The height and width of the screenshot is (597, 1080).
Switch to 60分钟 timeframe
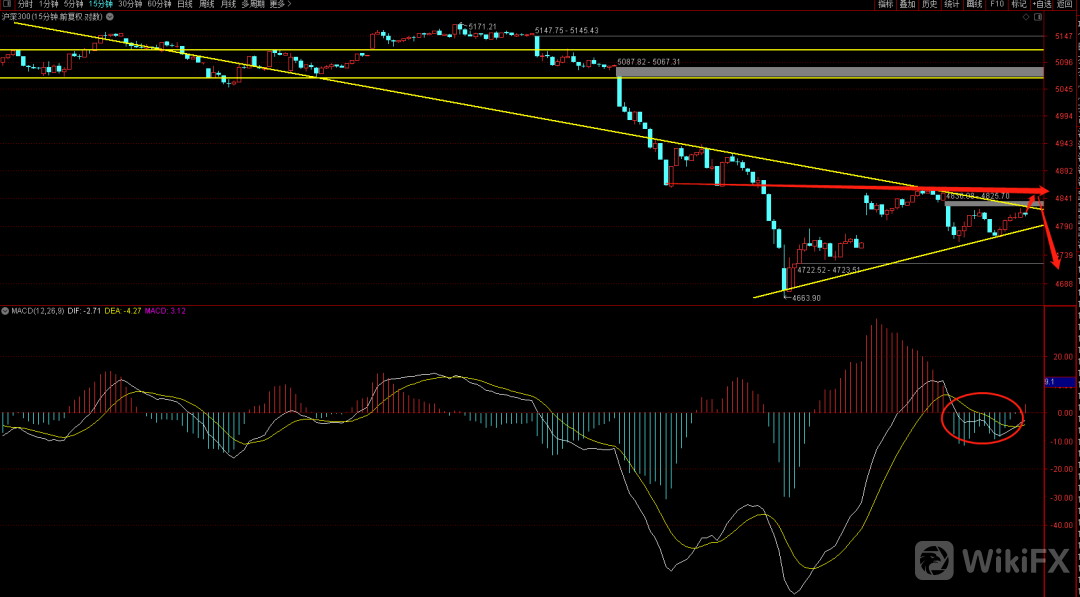point(159,5)
